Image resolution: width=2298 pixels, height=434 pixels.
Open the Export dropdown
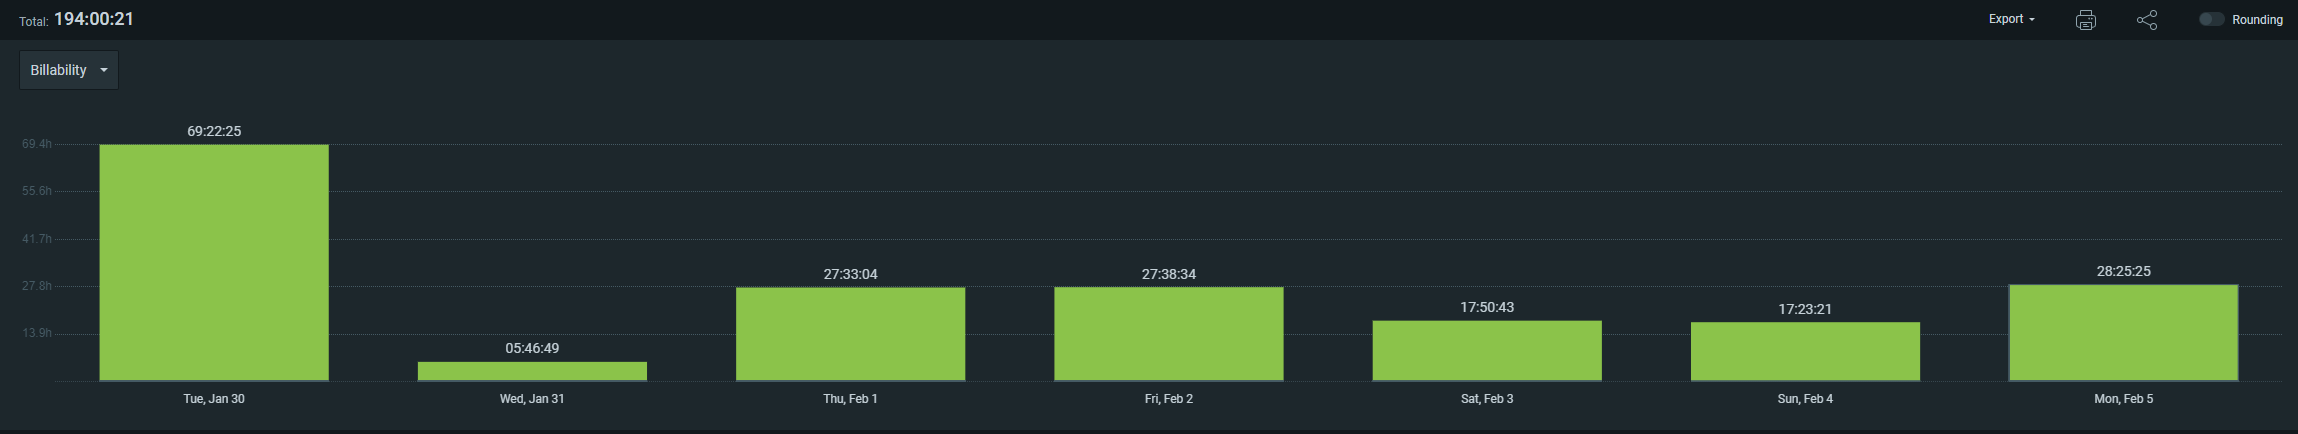[x=2011, y=19]
